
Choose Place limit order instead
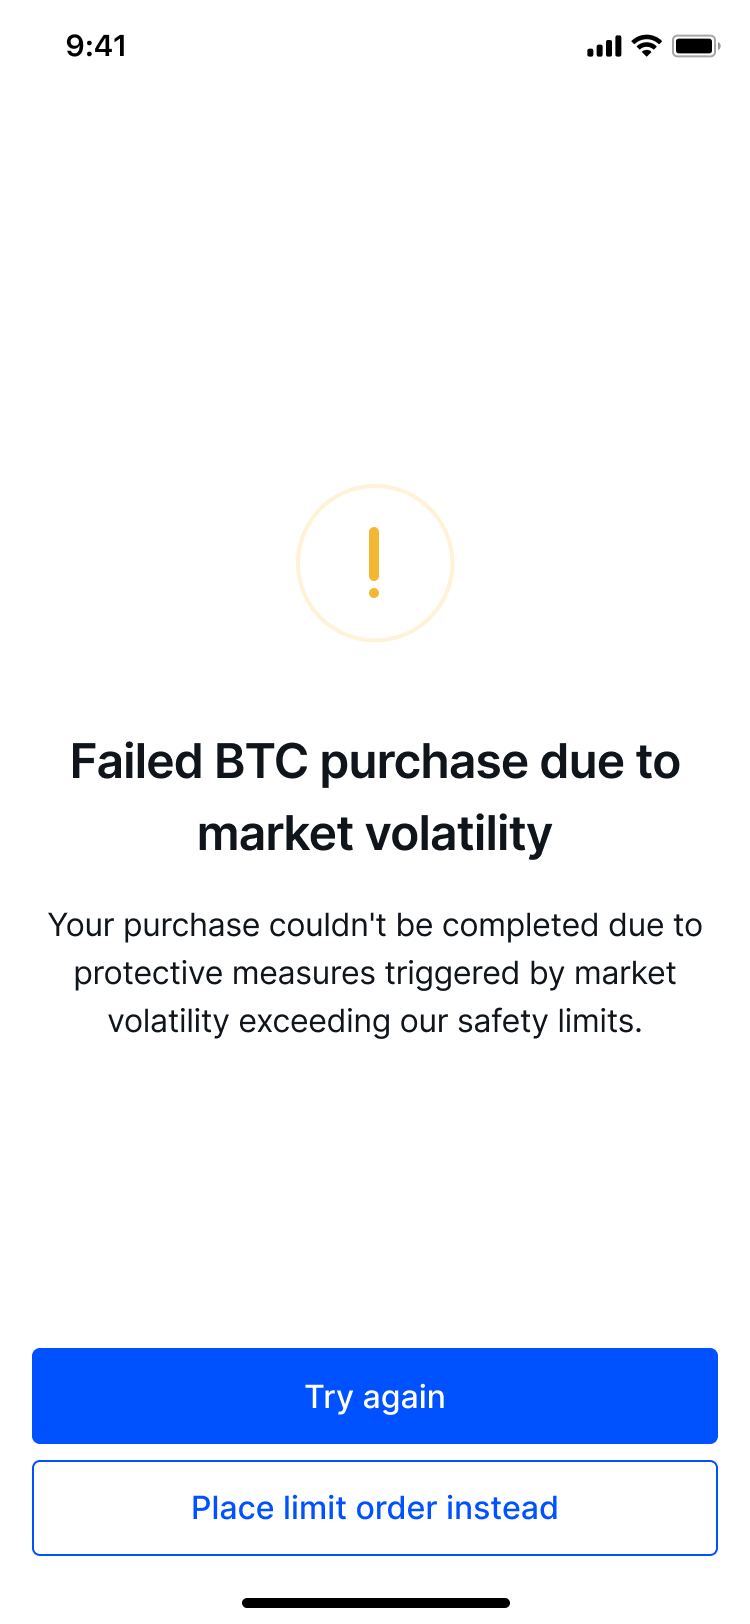coord(375,1508)
